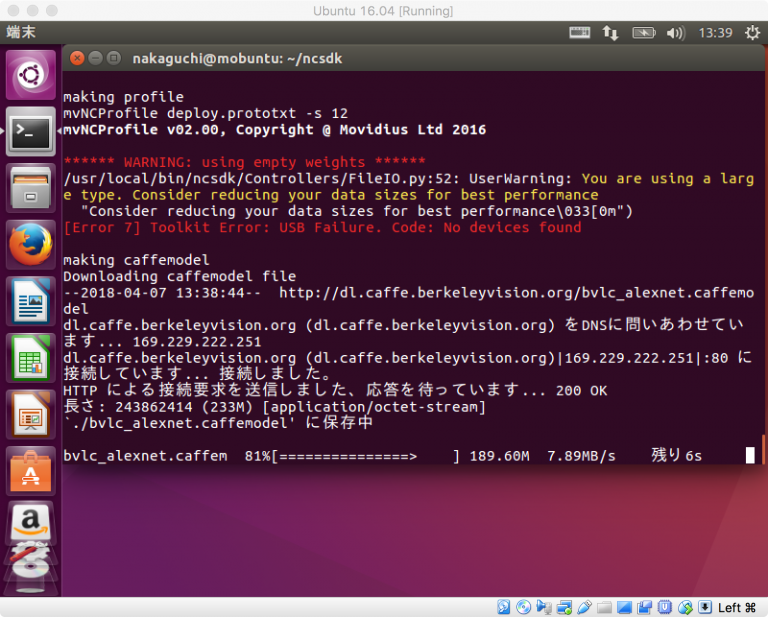Click the 200 OK HTTP response text
This screenshot has width=768, height=617.
pyautogui.click(x=581, y=391)
